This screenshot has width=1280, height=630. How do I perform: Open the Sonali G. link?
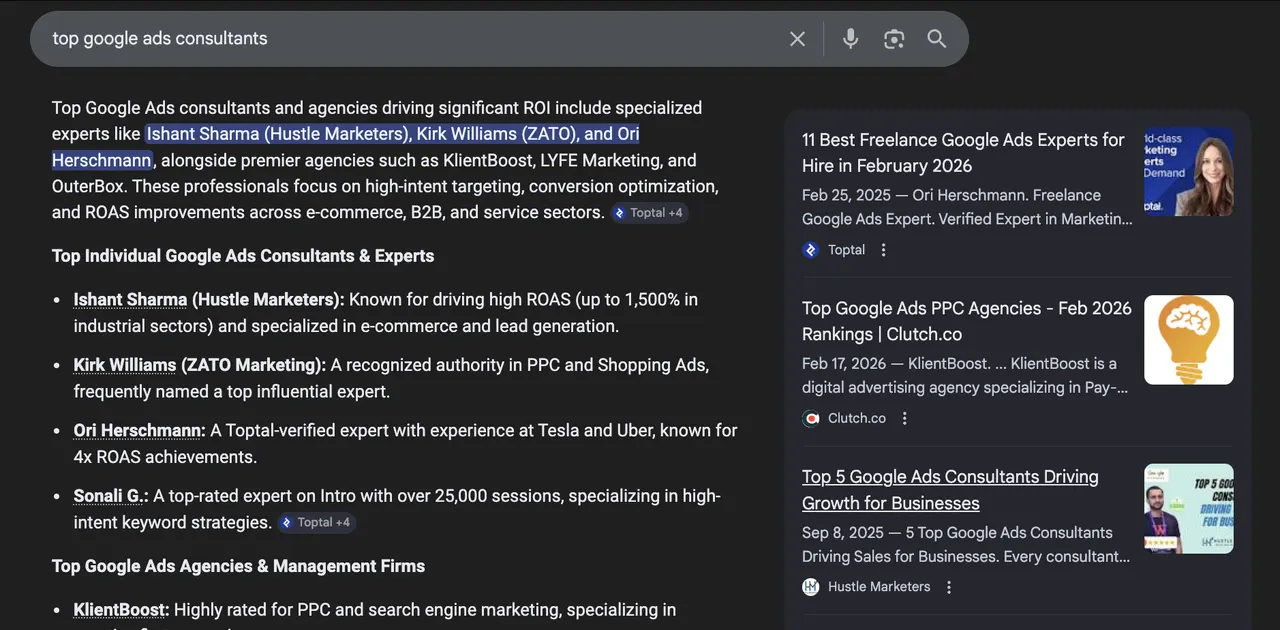click(111, 496)
